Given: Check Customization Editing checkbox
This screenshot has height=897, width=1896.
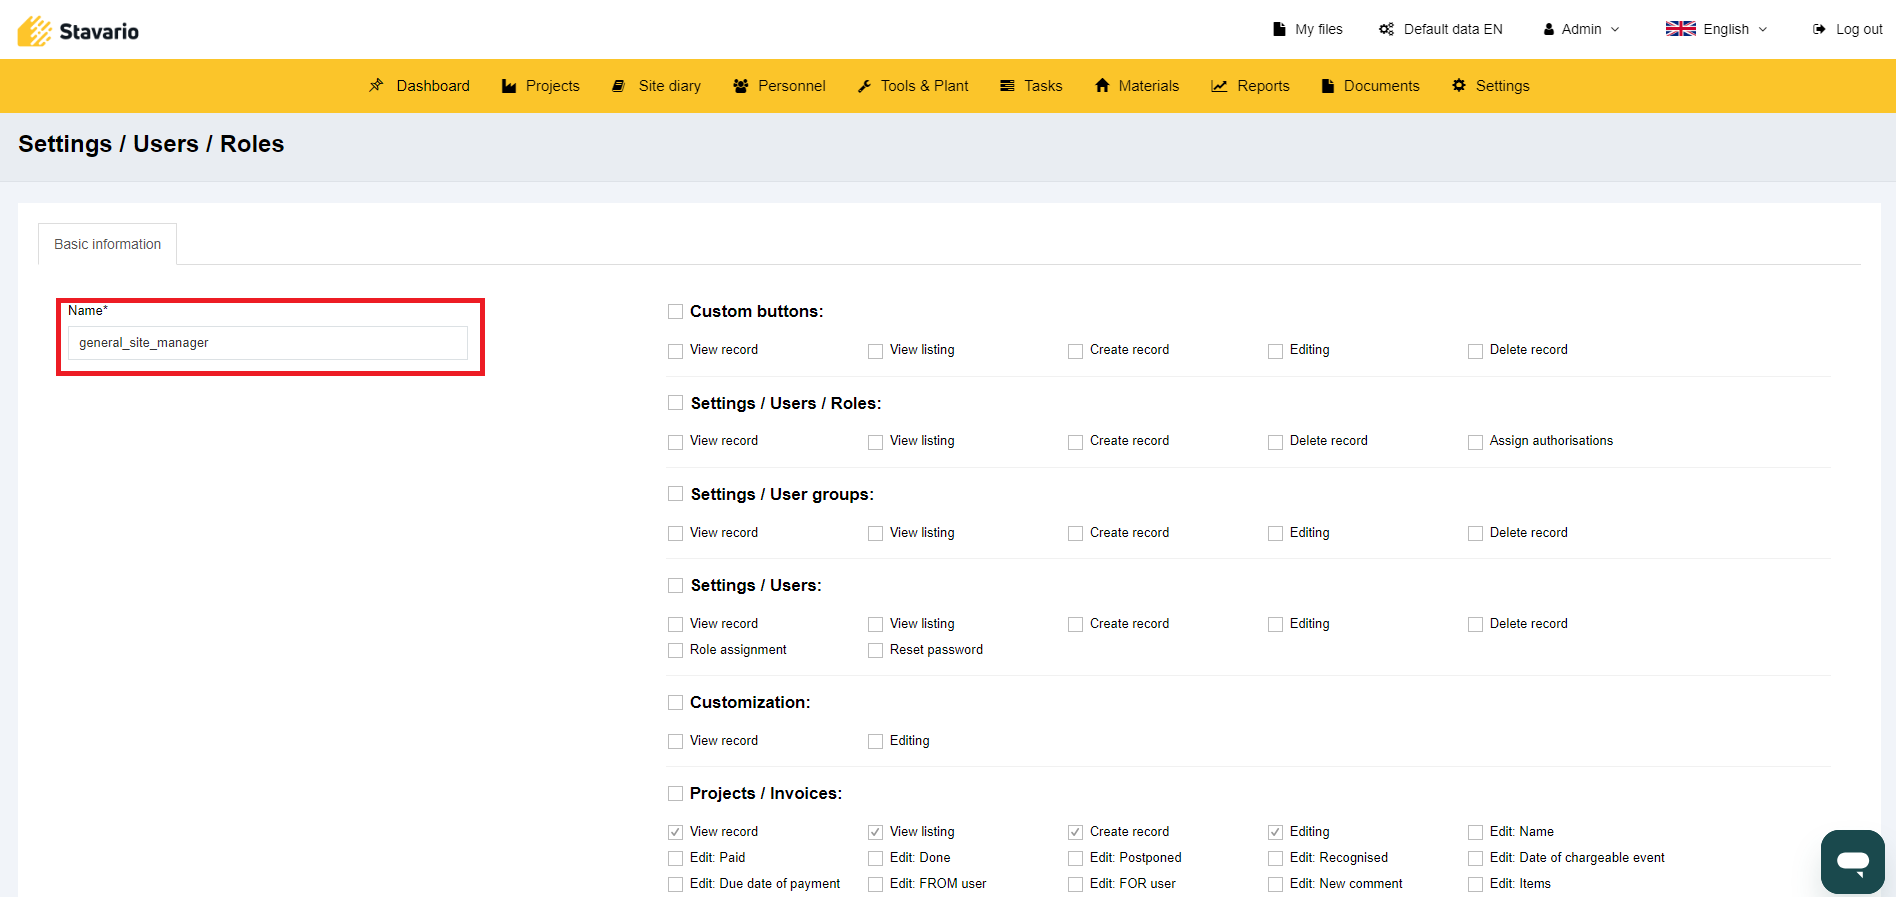Looking at the screenshot, I should 875,742.
